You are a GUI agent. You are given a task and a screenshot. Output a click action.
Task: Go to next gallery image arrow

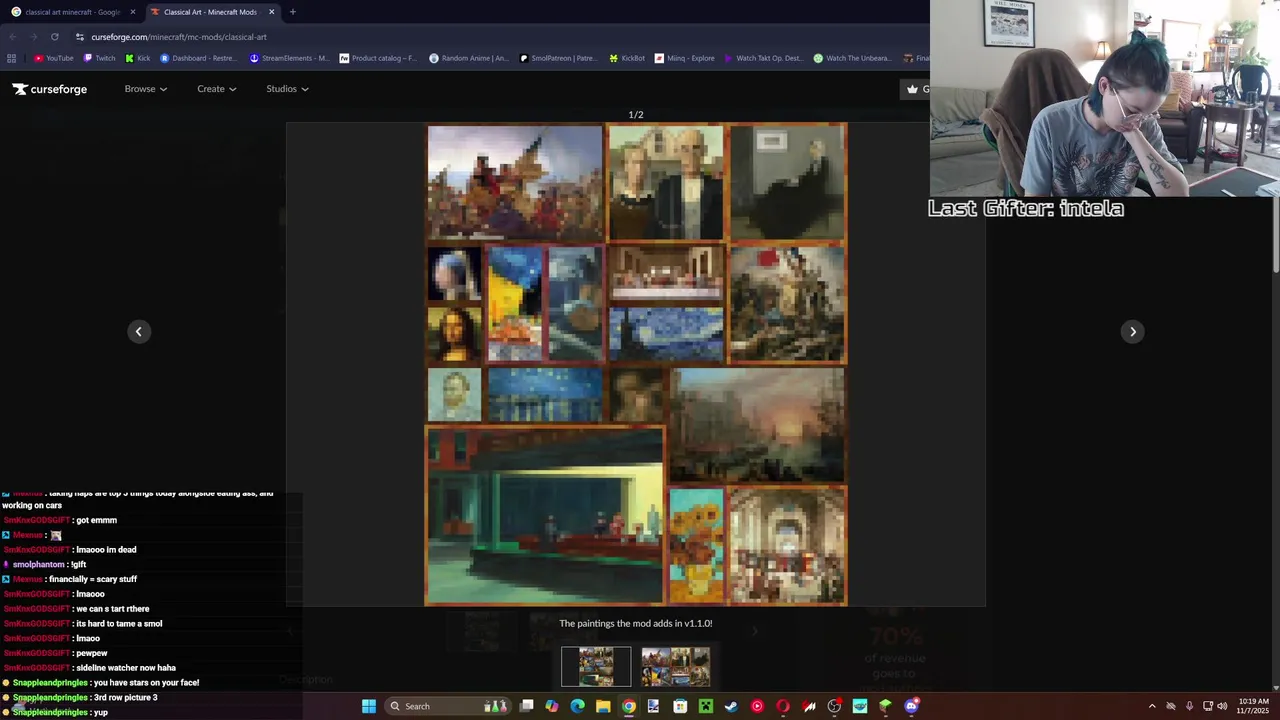[x=1133, y=332]
